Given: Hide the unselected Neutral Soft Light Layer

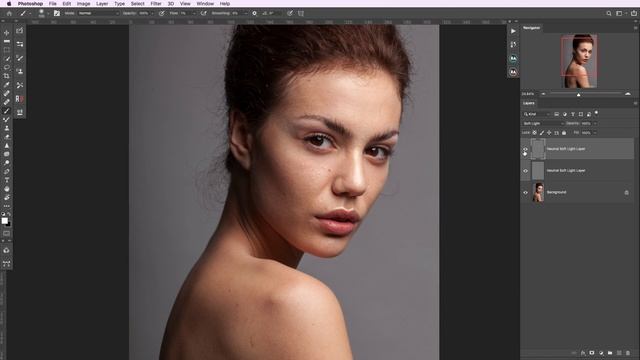Looking at the screenshot, I should pyautogui.click(x=525, y=171).
